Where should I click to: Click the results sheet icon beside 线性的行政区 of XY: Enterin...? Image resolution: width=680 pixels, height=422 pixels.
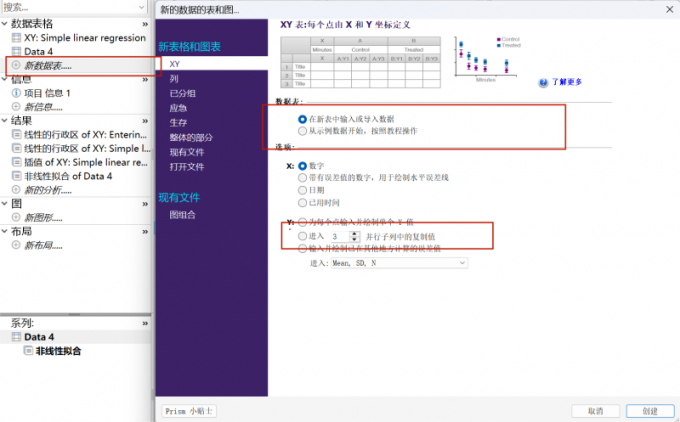pos(16,134)
